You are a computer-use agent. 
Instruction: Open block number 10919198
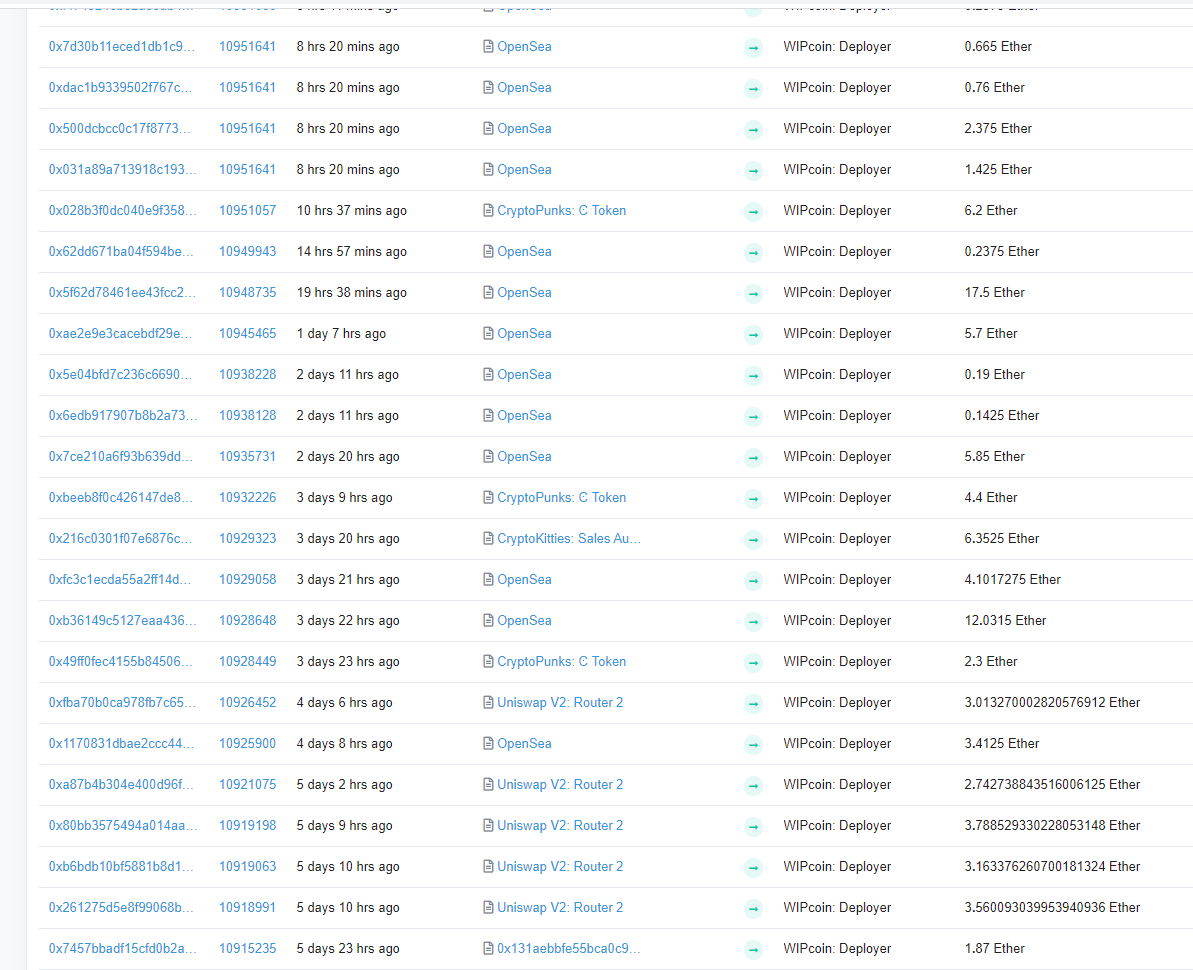[247, 827]
